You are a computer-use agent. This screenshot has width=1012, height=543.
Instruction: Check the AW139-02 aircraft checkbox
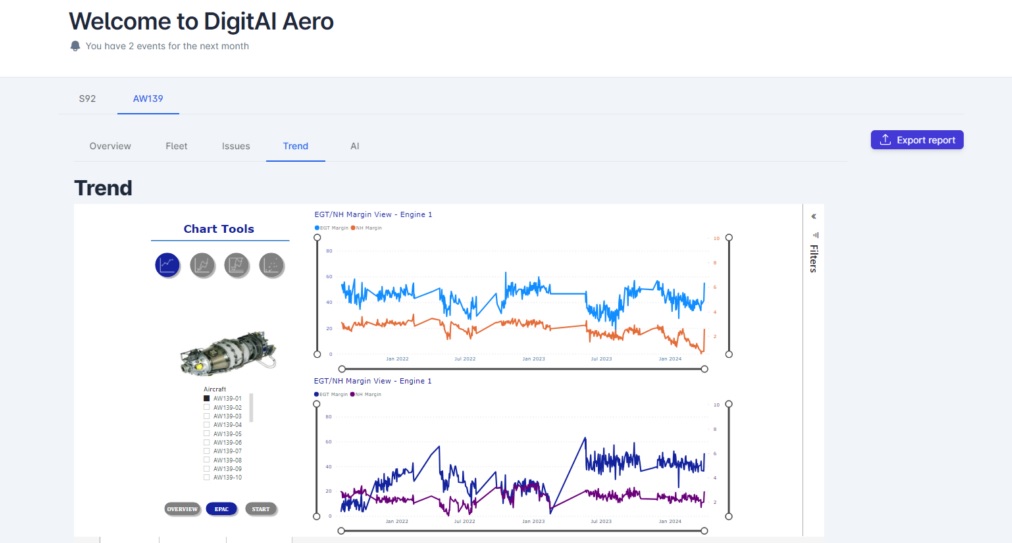pos(207,407)
